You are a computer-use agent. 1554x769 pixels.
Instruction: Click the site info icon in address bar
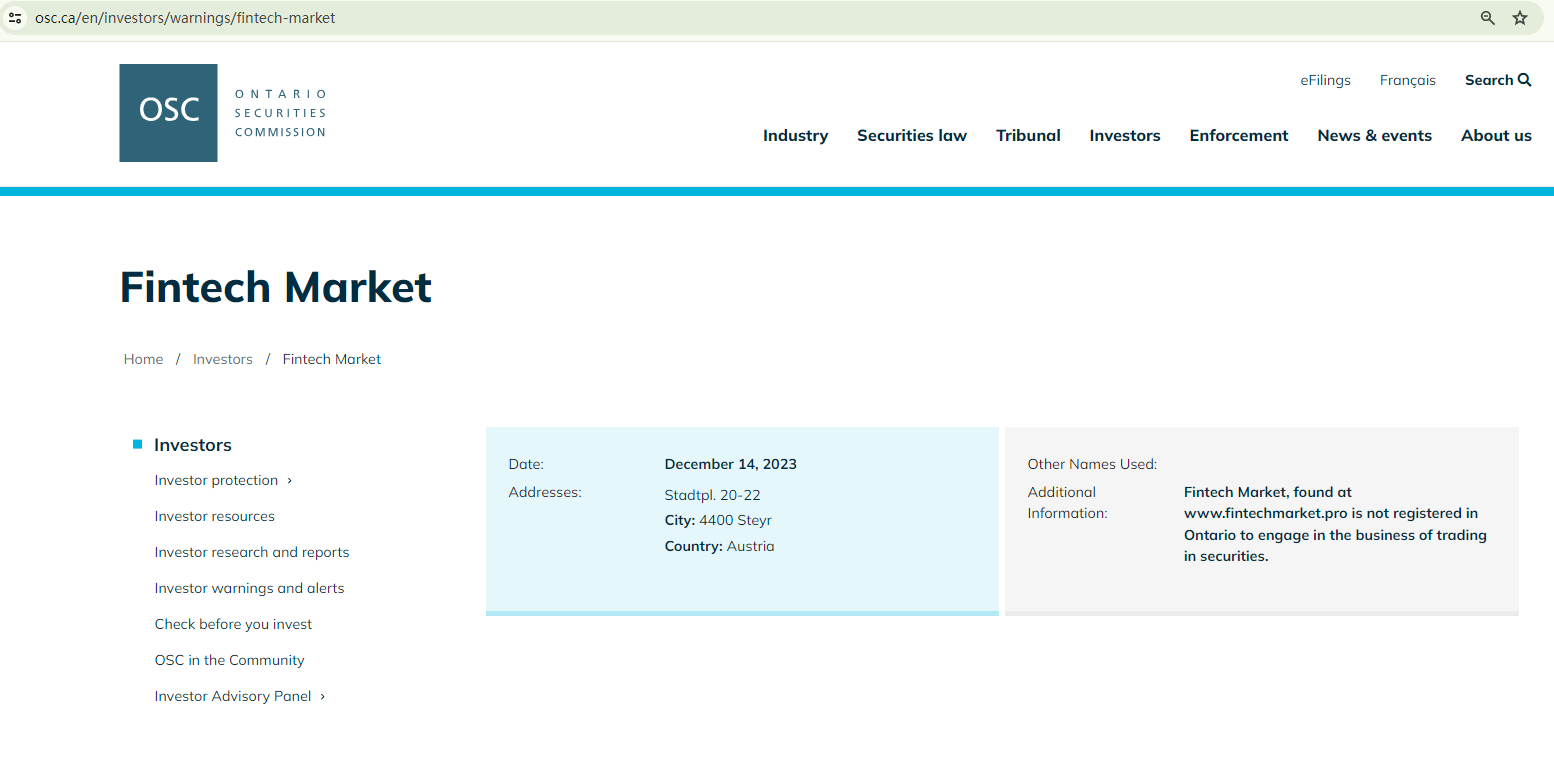(x=15, y=18)
